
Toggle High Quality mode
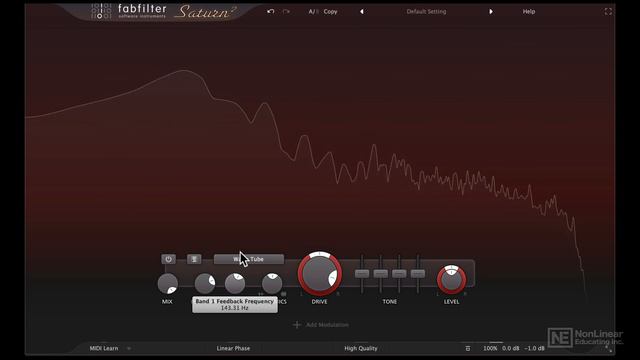click(x=361, y=348)
